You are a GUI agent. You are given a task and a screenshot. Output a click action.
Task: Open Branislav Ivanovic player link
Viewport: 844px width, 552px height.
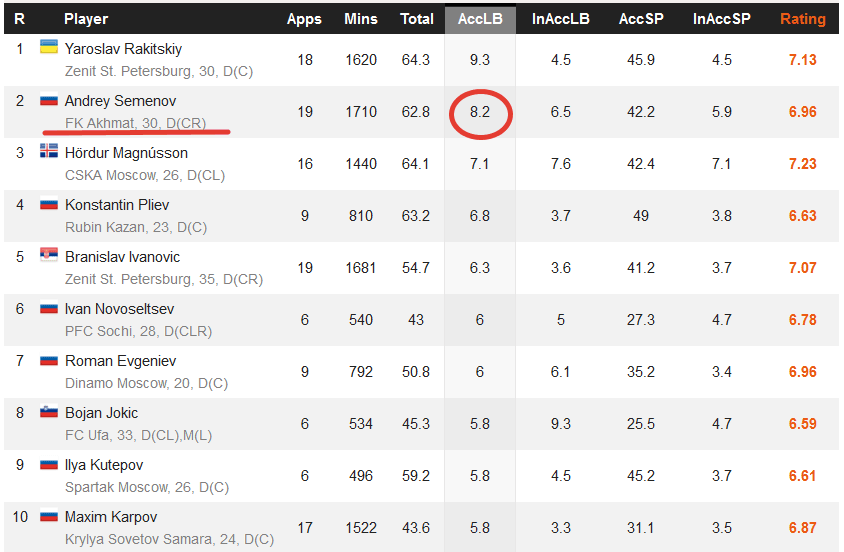(x=122, y=257)
